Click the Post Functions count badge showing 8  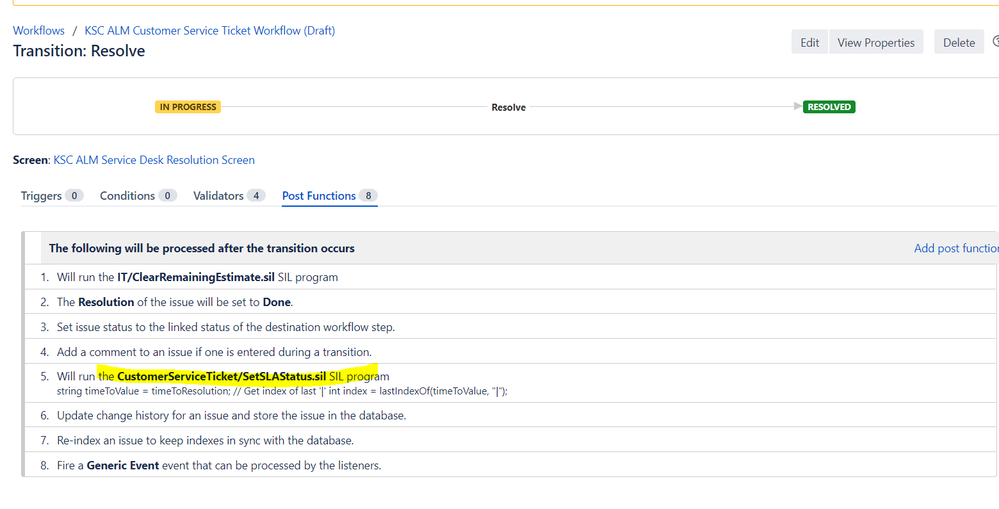(368, 196)
